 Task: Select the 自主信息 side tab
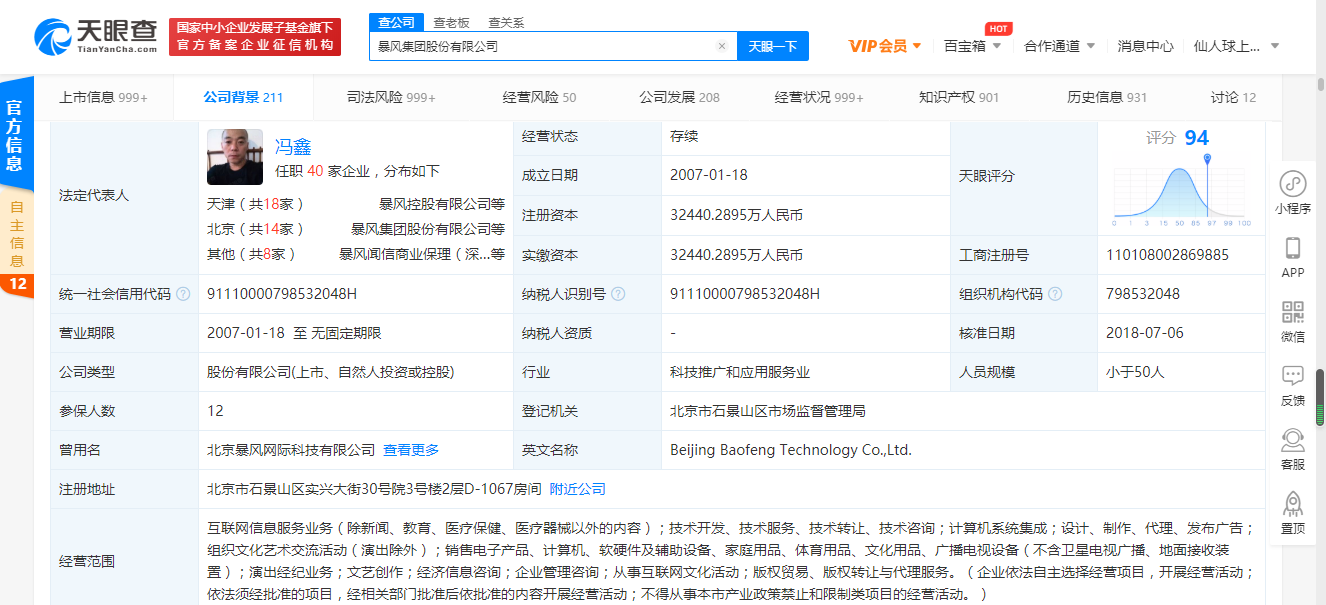16,233
